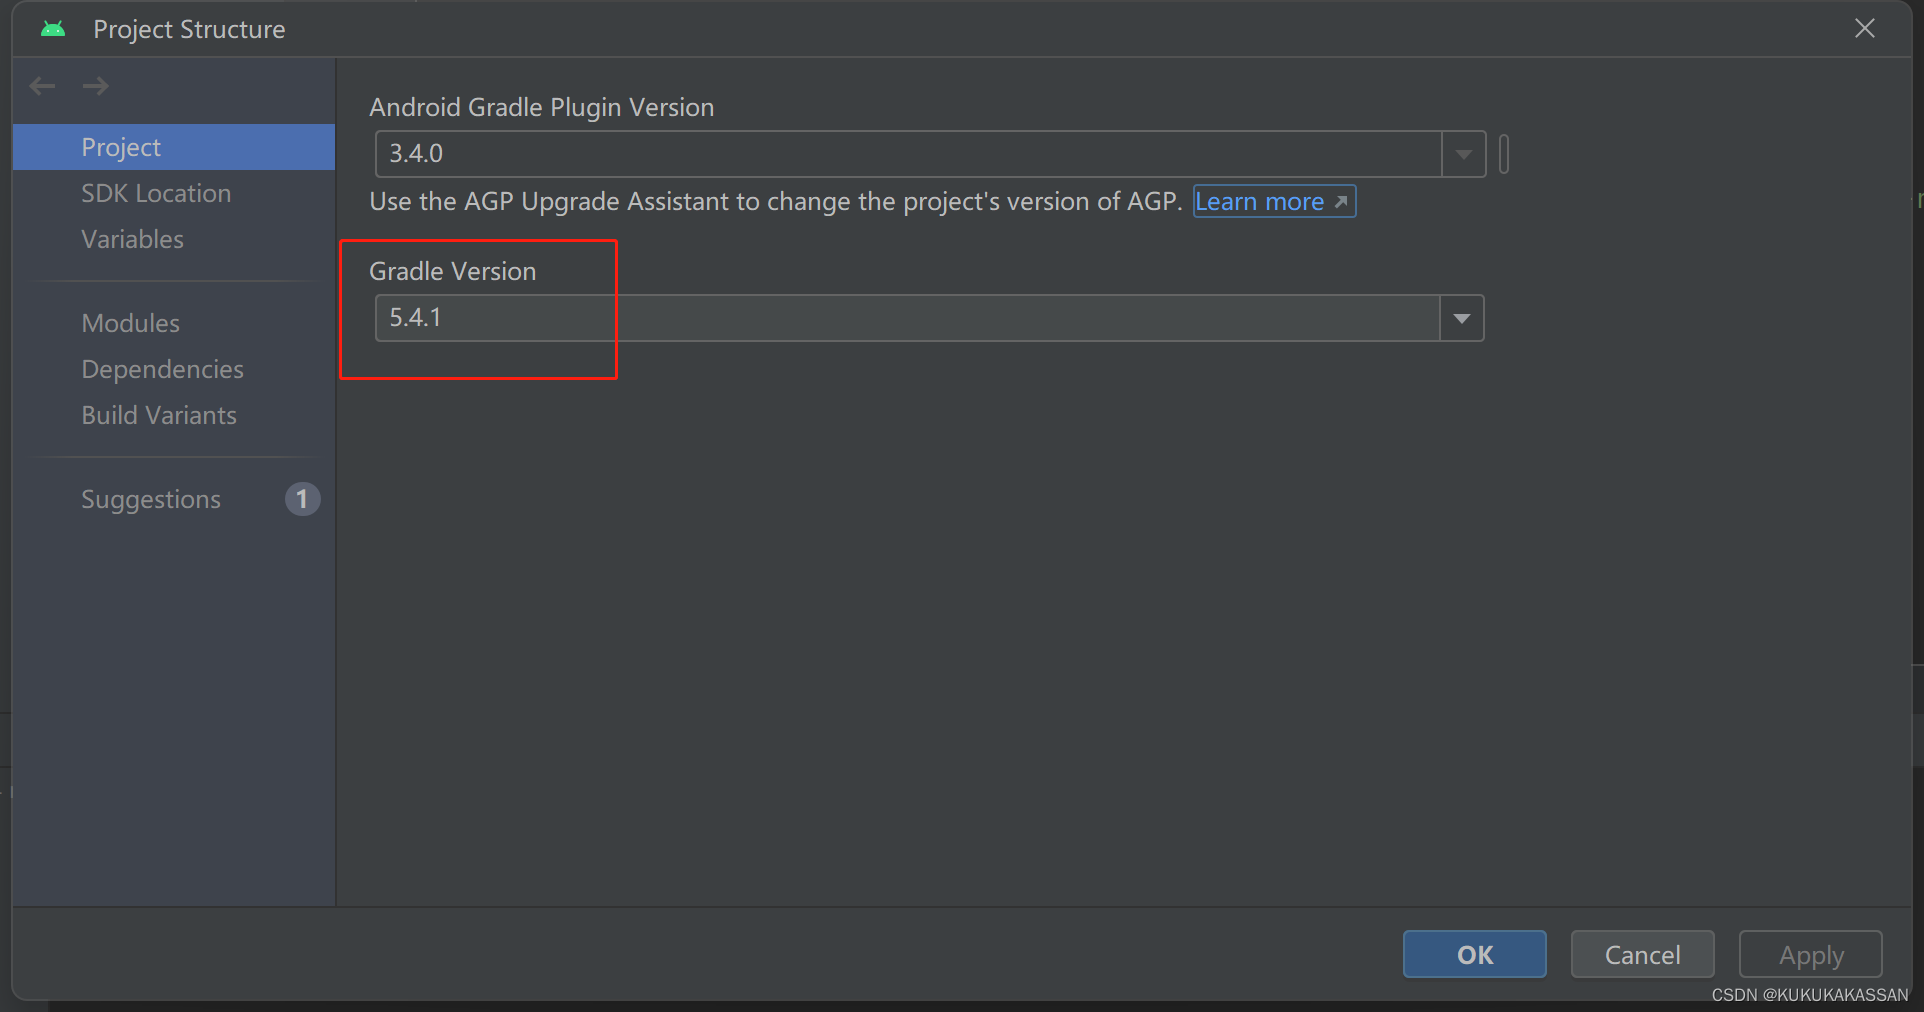Screen dimensions: 1924x1012
Task: Expand Android Gradle Plugin Version dropdown
Action: coord(1463,154)
